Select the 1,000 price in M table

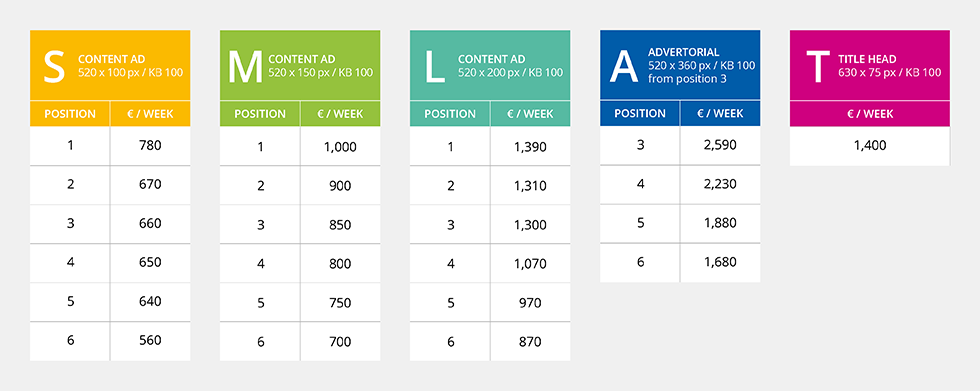[x=341, y=147]
